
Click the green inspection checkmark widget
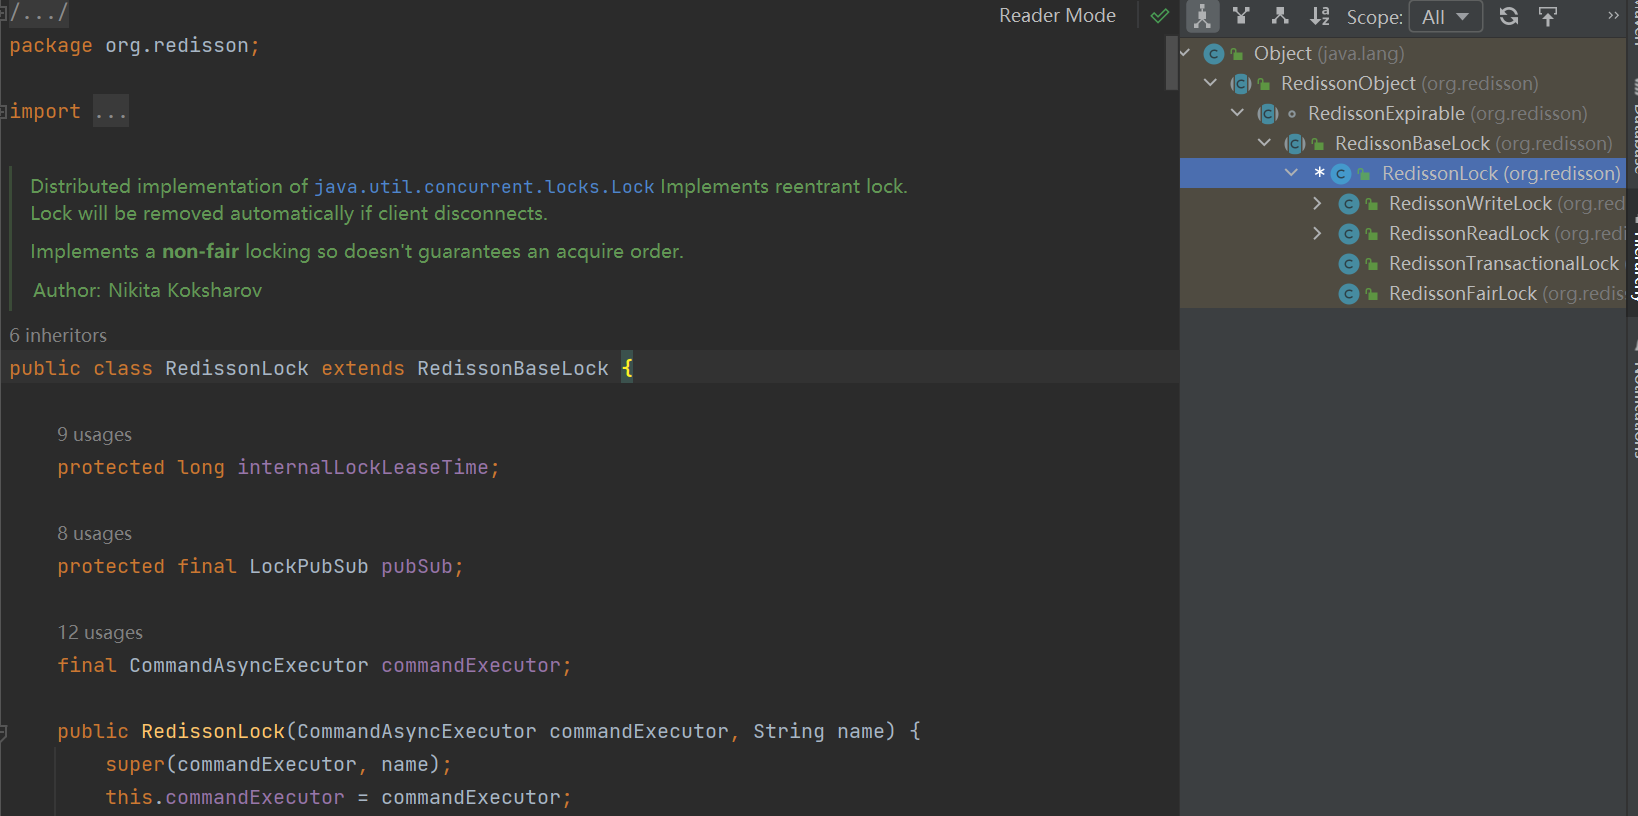pos(1160,16)
